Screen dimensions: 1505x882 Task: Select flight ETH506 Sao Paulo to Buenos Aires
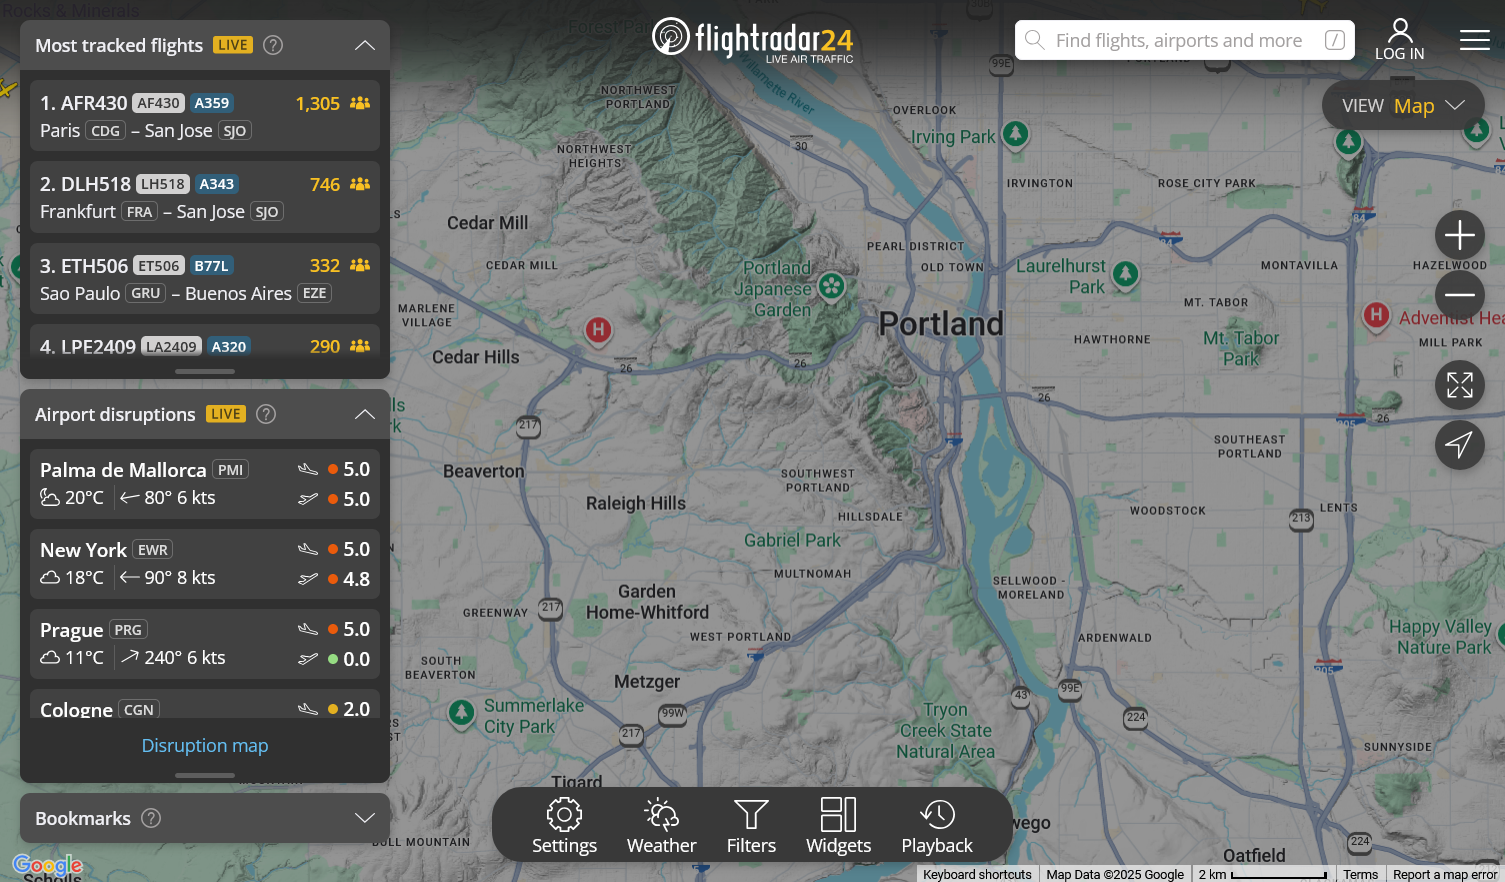click(x=205, y=279)
